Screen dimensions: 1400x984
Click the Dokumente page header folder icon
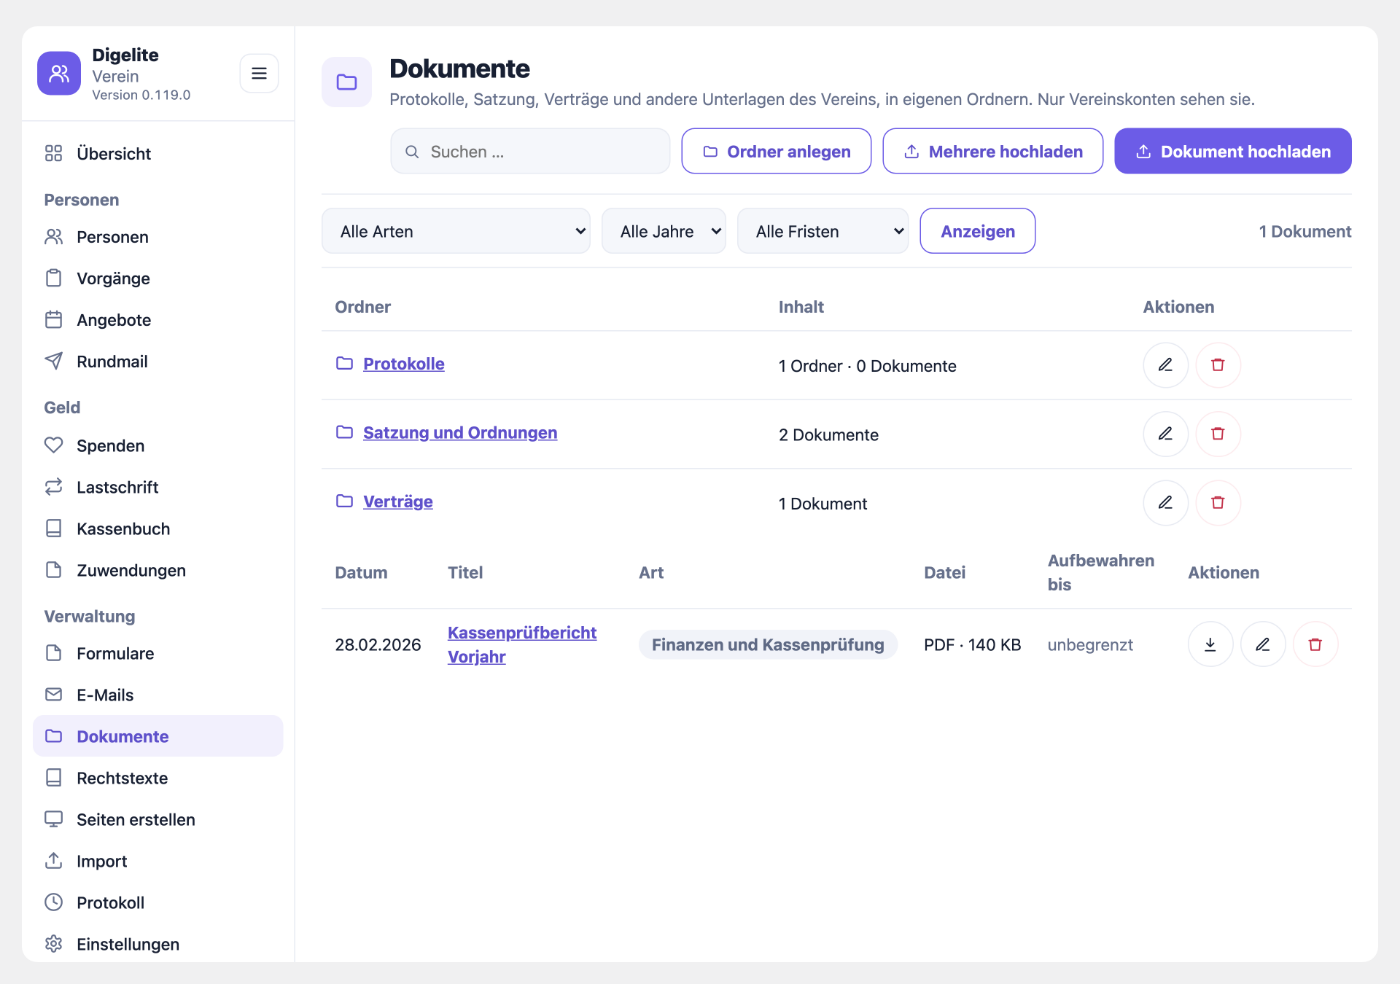[347, 82]
